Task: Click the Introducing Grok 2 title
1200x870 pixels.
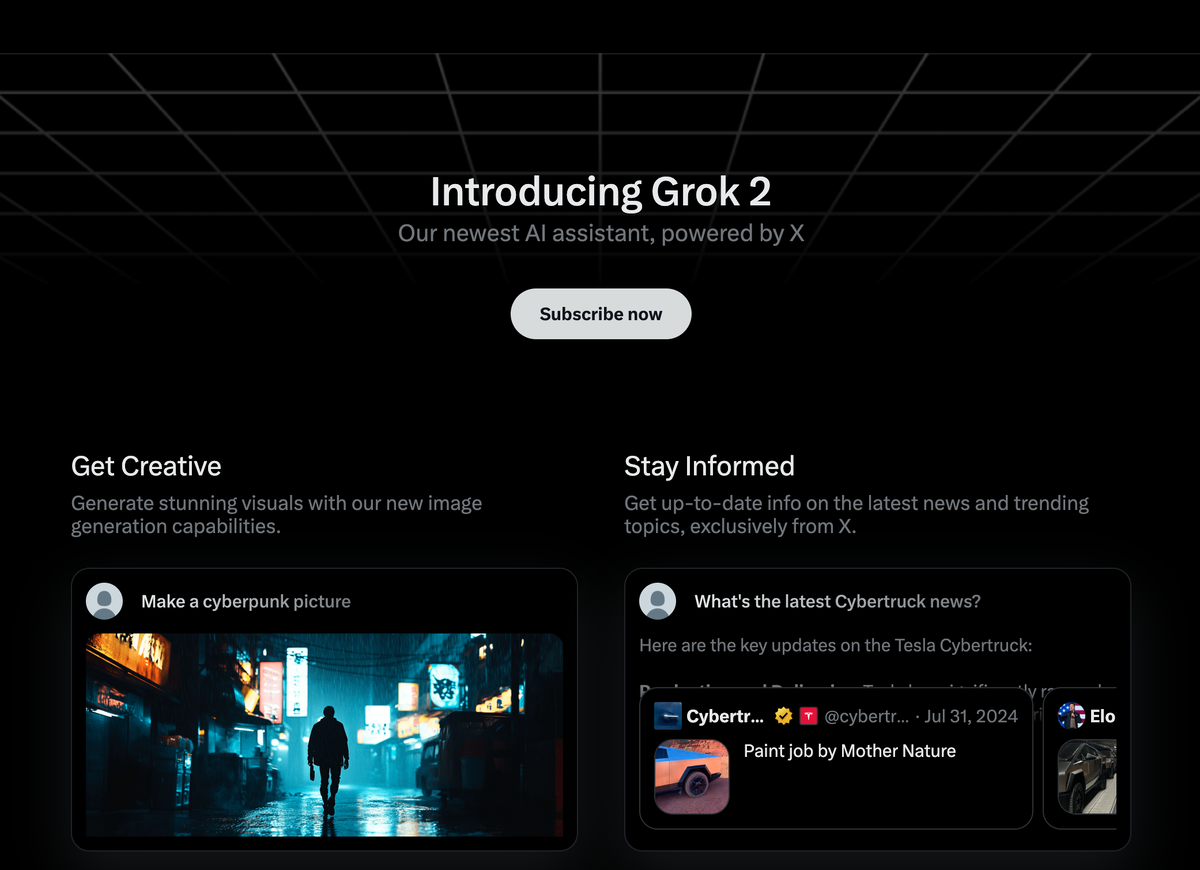Action: tap(601, 191)
